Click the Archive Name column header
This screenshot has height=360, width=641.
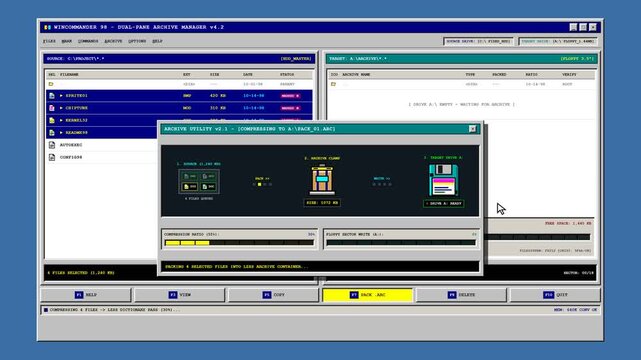[356, 74]
